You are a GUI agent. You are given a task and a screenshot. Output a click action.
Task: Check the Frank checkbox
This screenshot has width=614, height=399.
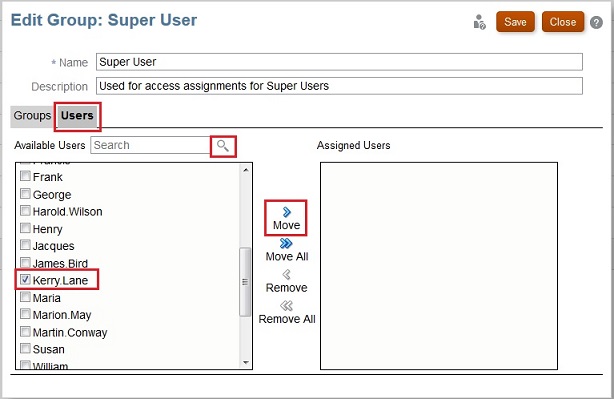click(x=25, y=176)
